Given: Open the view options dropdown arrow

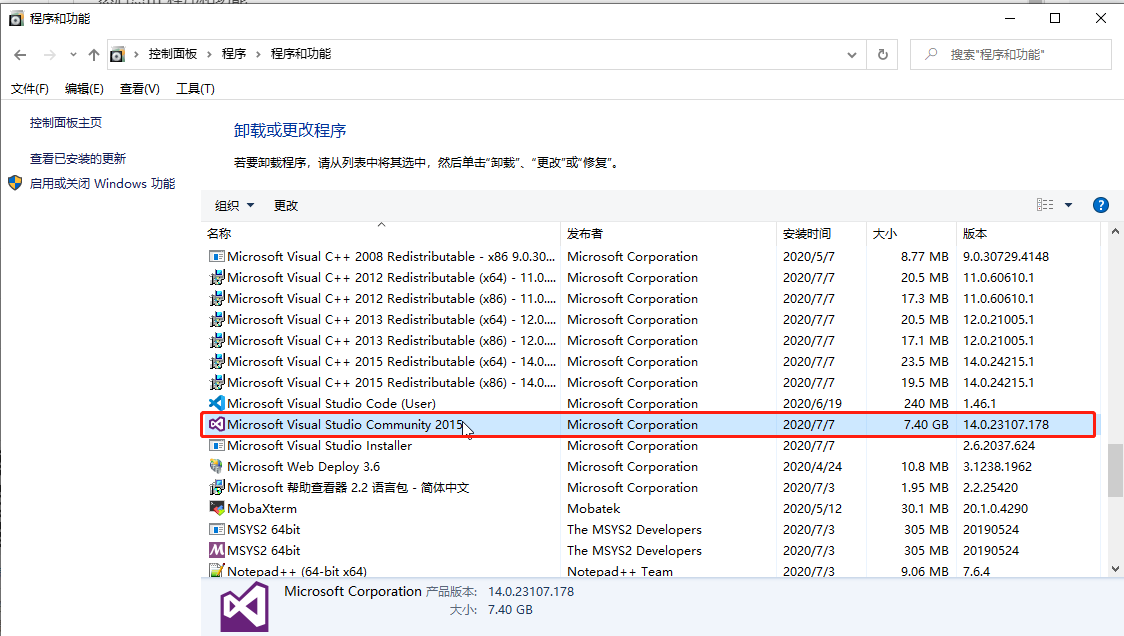Looking at the screenshot, I should 1068,205.
